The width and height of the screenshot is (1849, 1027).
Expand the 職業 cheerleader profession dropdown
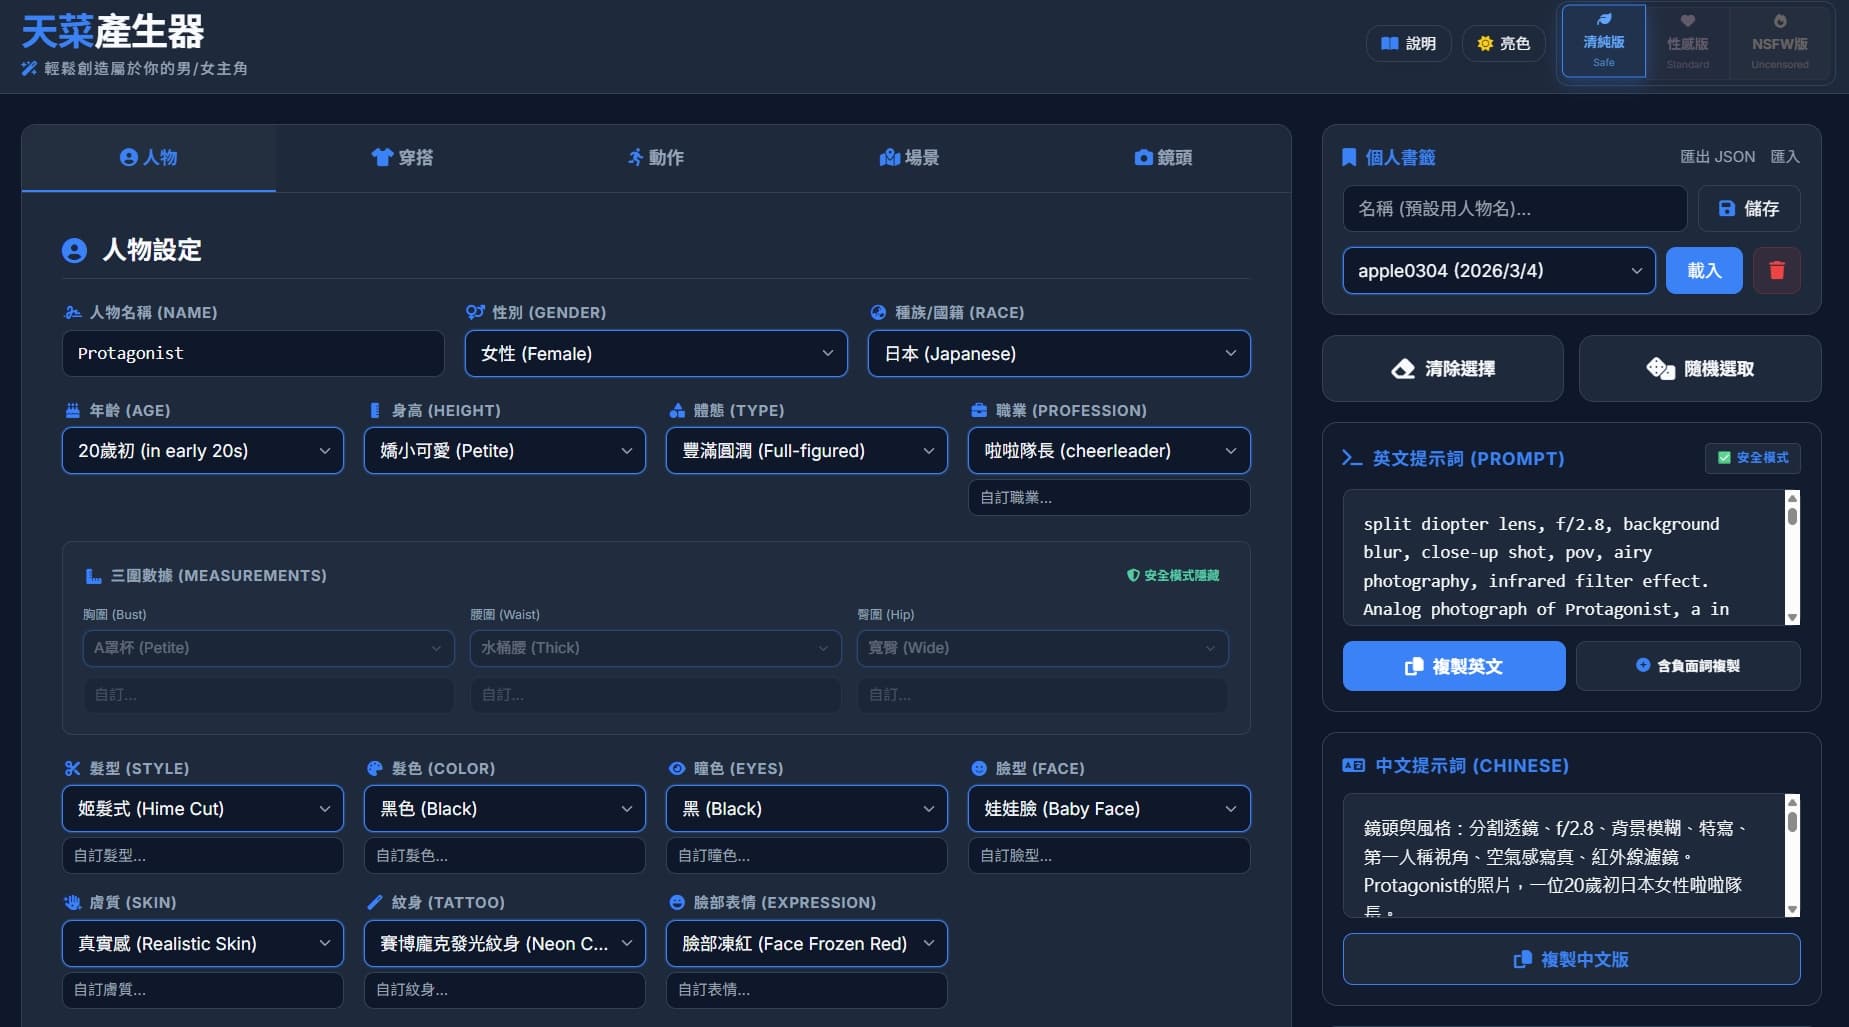[x=1109, y=451]
